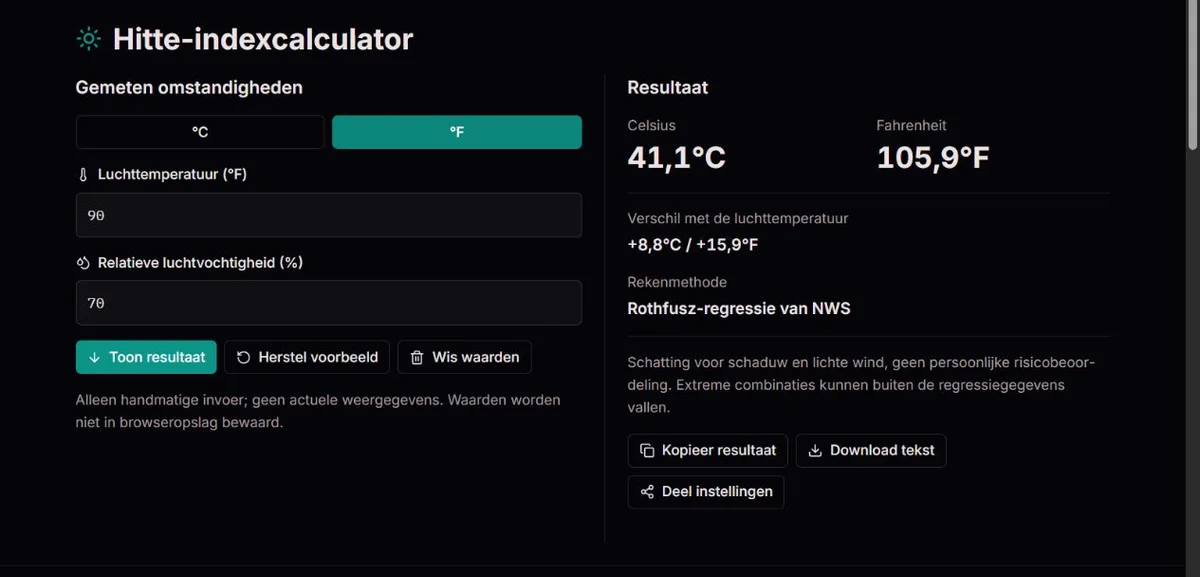Image resolution: width=1200 pixels, height=577 pixels.
Task: Click the sun icon beside Hitte-indexcalculator title
Action: pyautogui.click(x=89, y=39)
